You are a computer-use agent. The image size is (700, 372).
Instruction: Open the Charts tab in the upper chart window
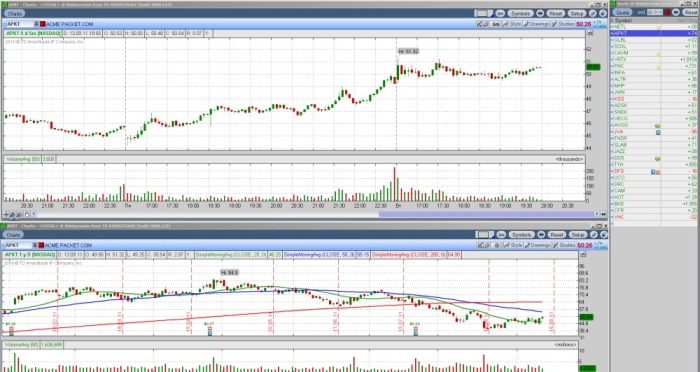tap(14, 14)
